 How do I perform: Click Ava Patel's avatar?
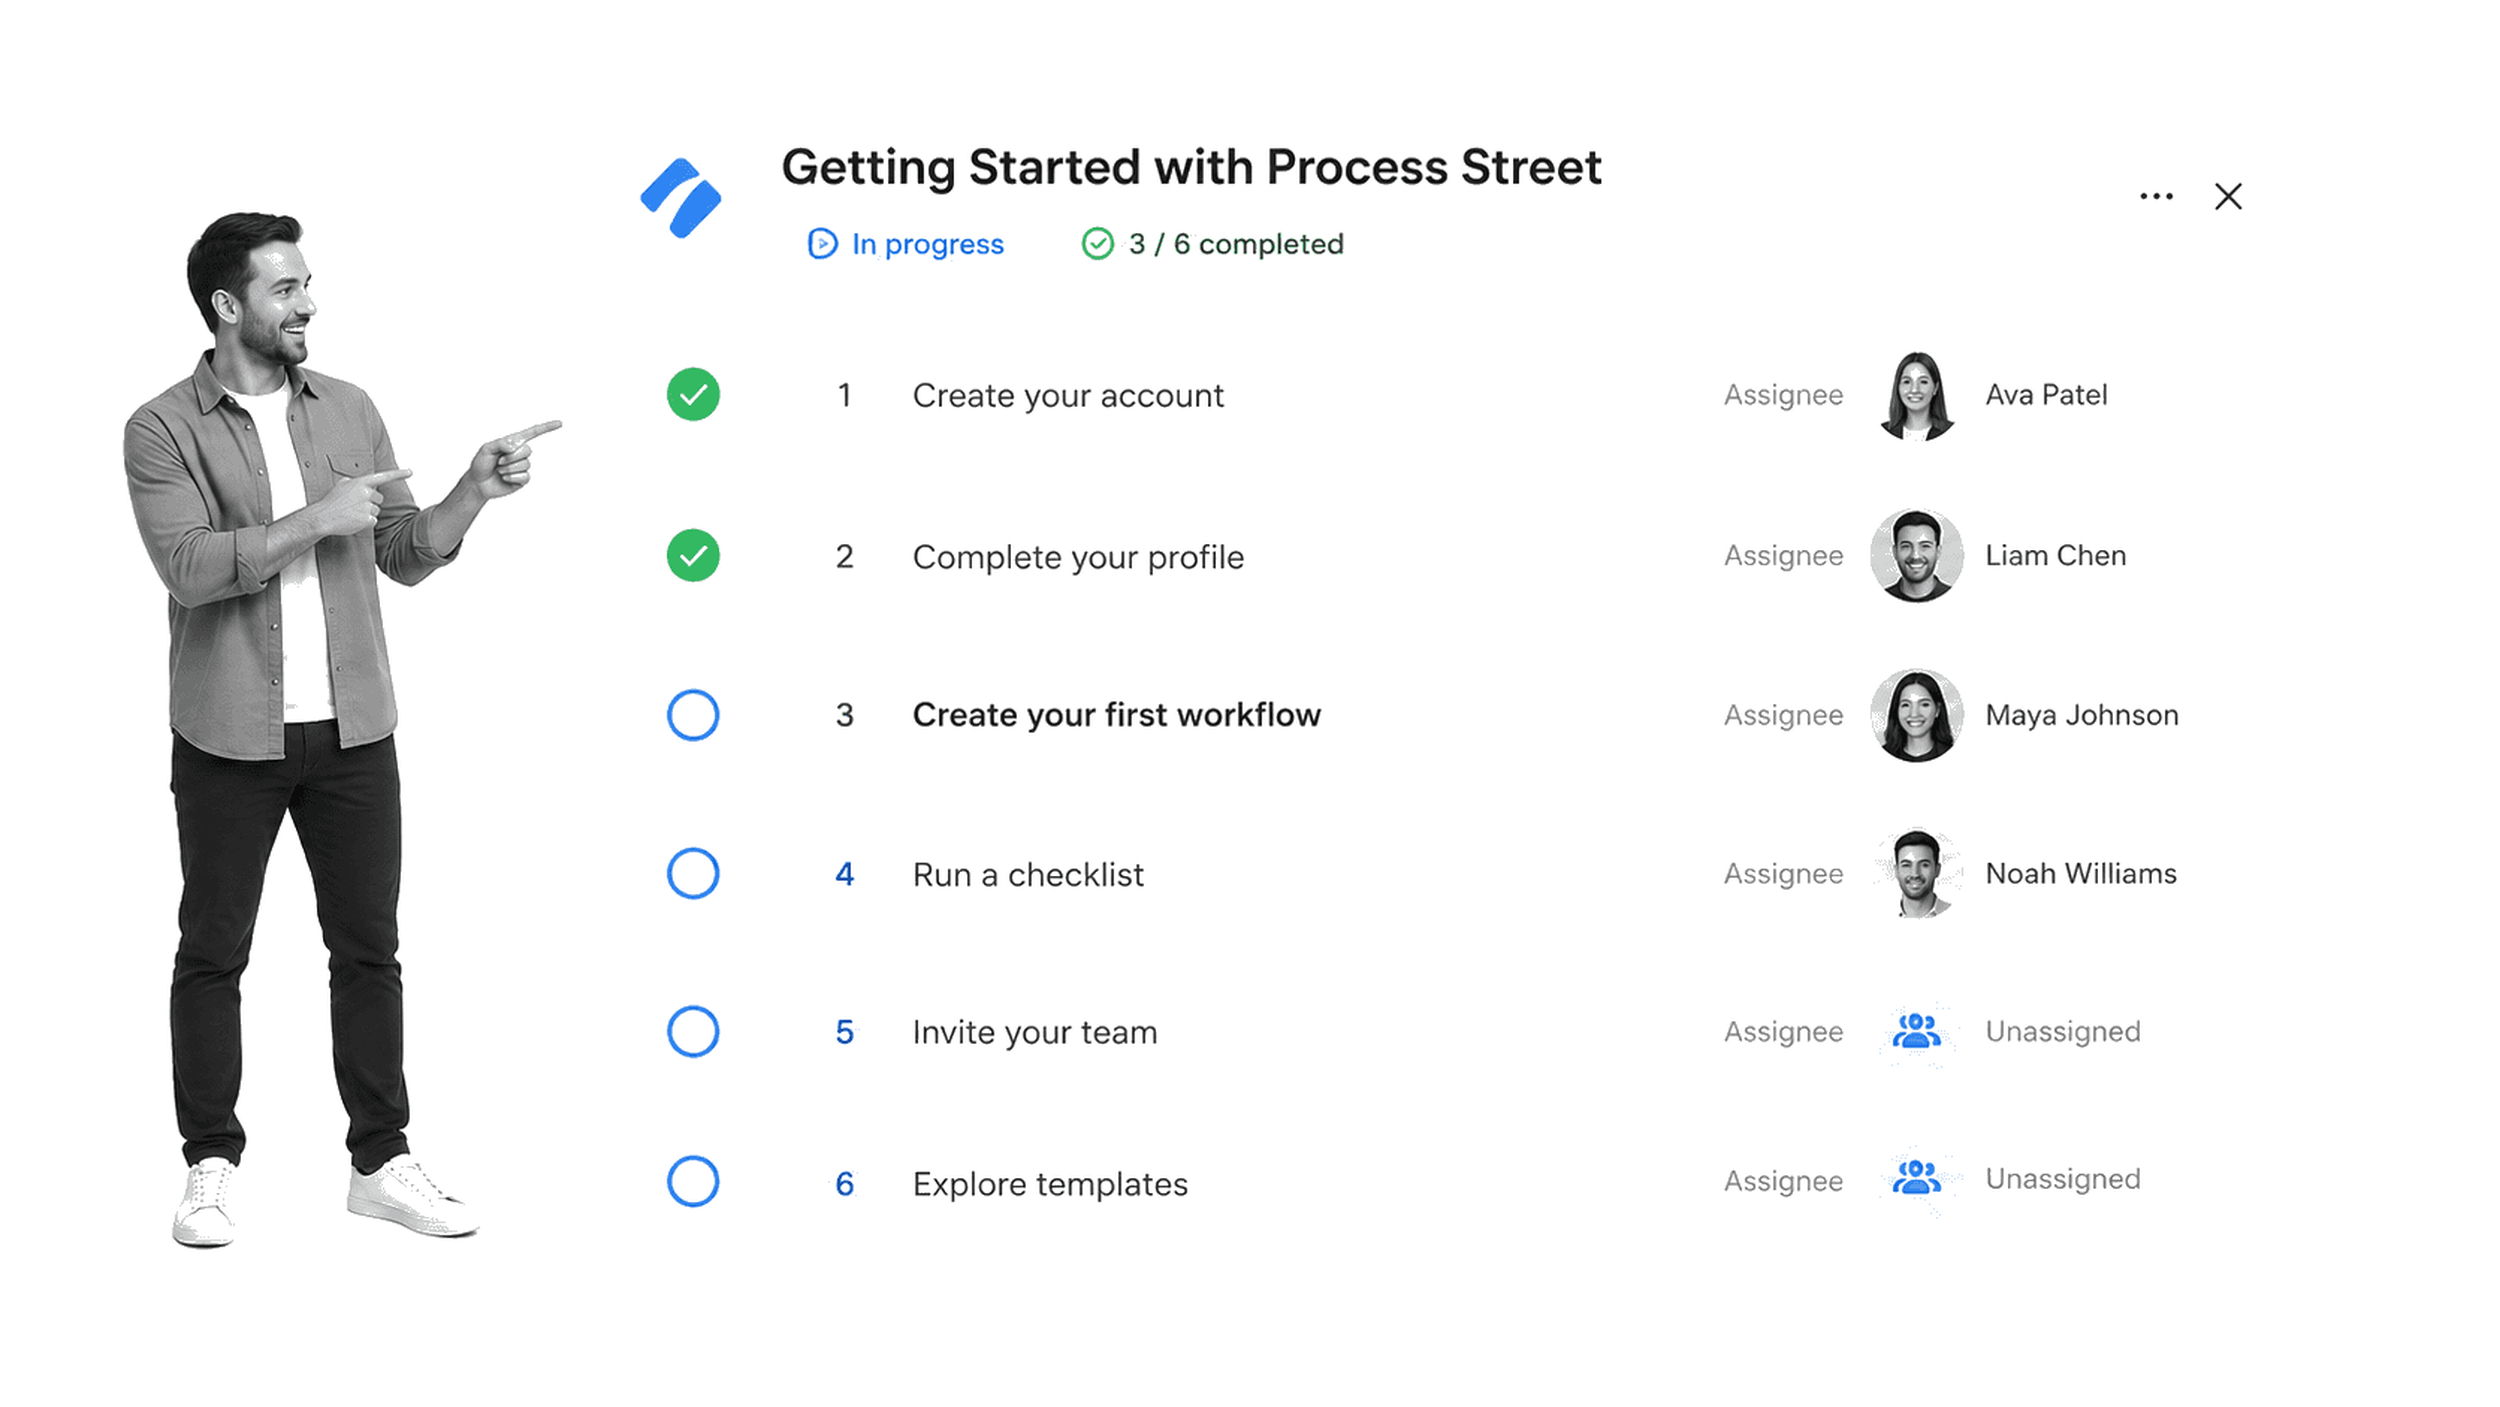click(1916, 396)
